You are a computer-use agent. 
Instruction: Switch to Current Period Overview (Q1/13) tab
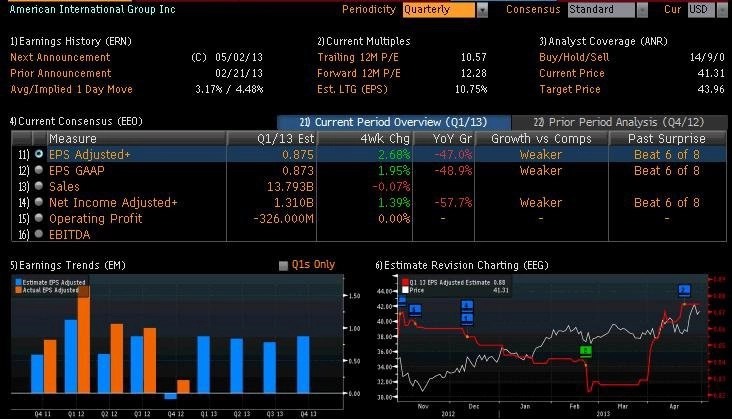click(394, 122)
